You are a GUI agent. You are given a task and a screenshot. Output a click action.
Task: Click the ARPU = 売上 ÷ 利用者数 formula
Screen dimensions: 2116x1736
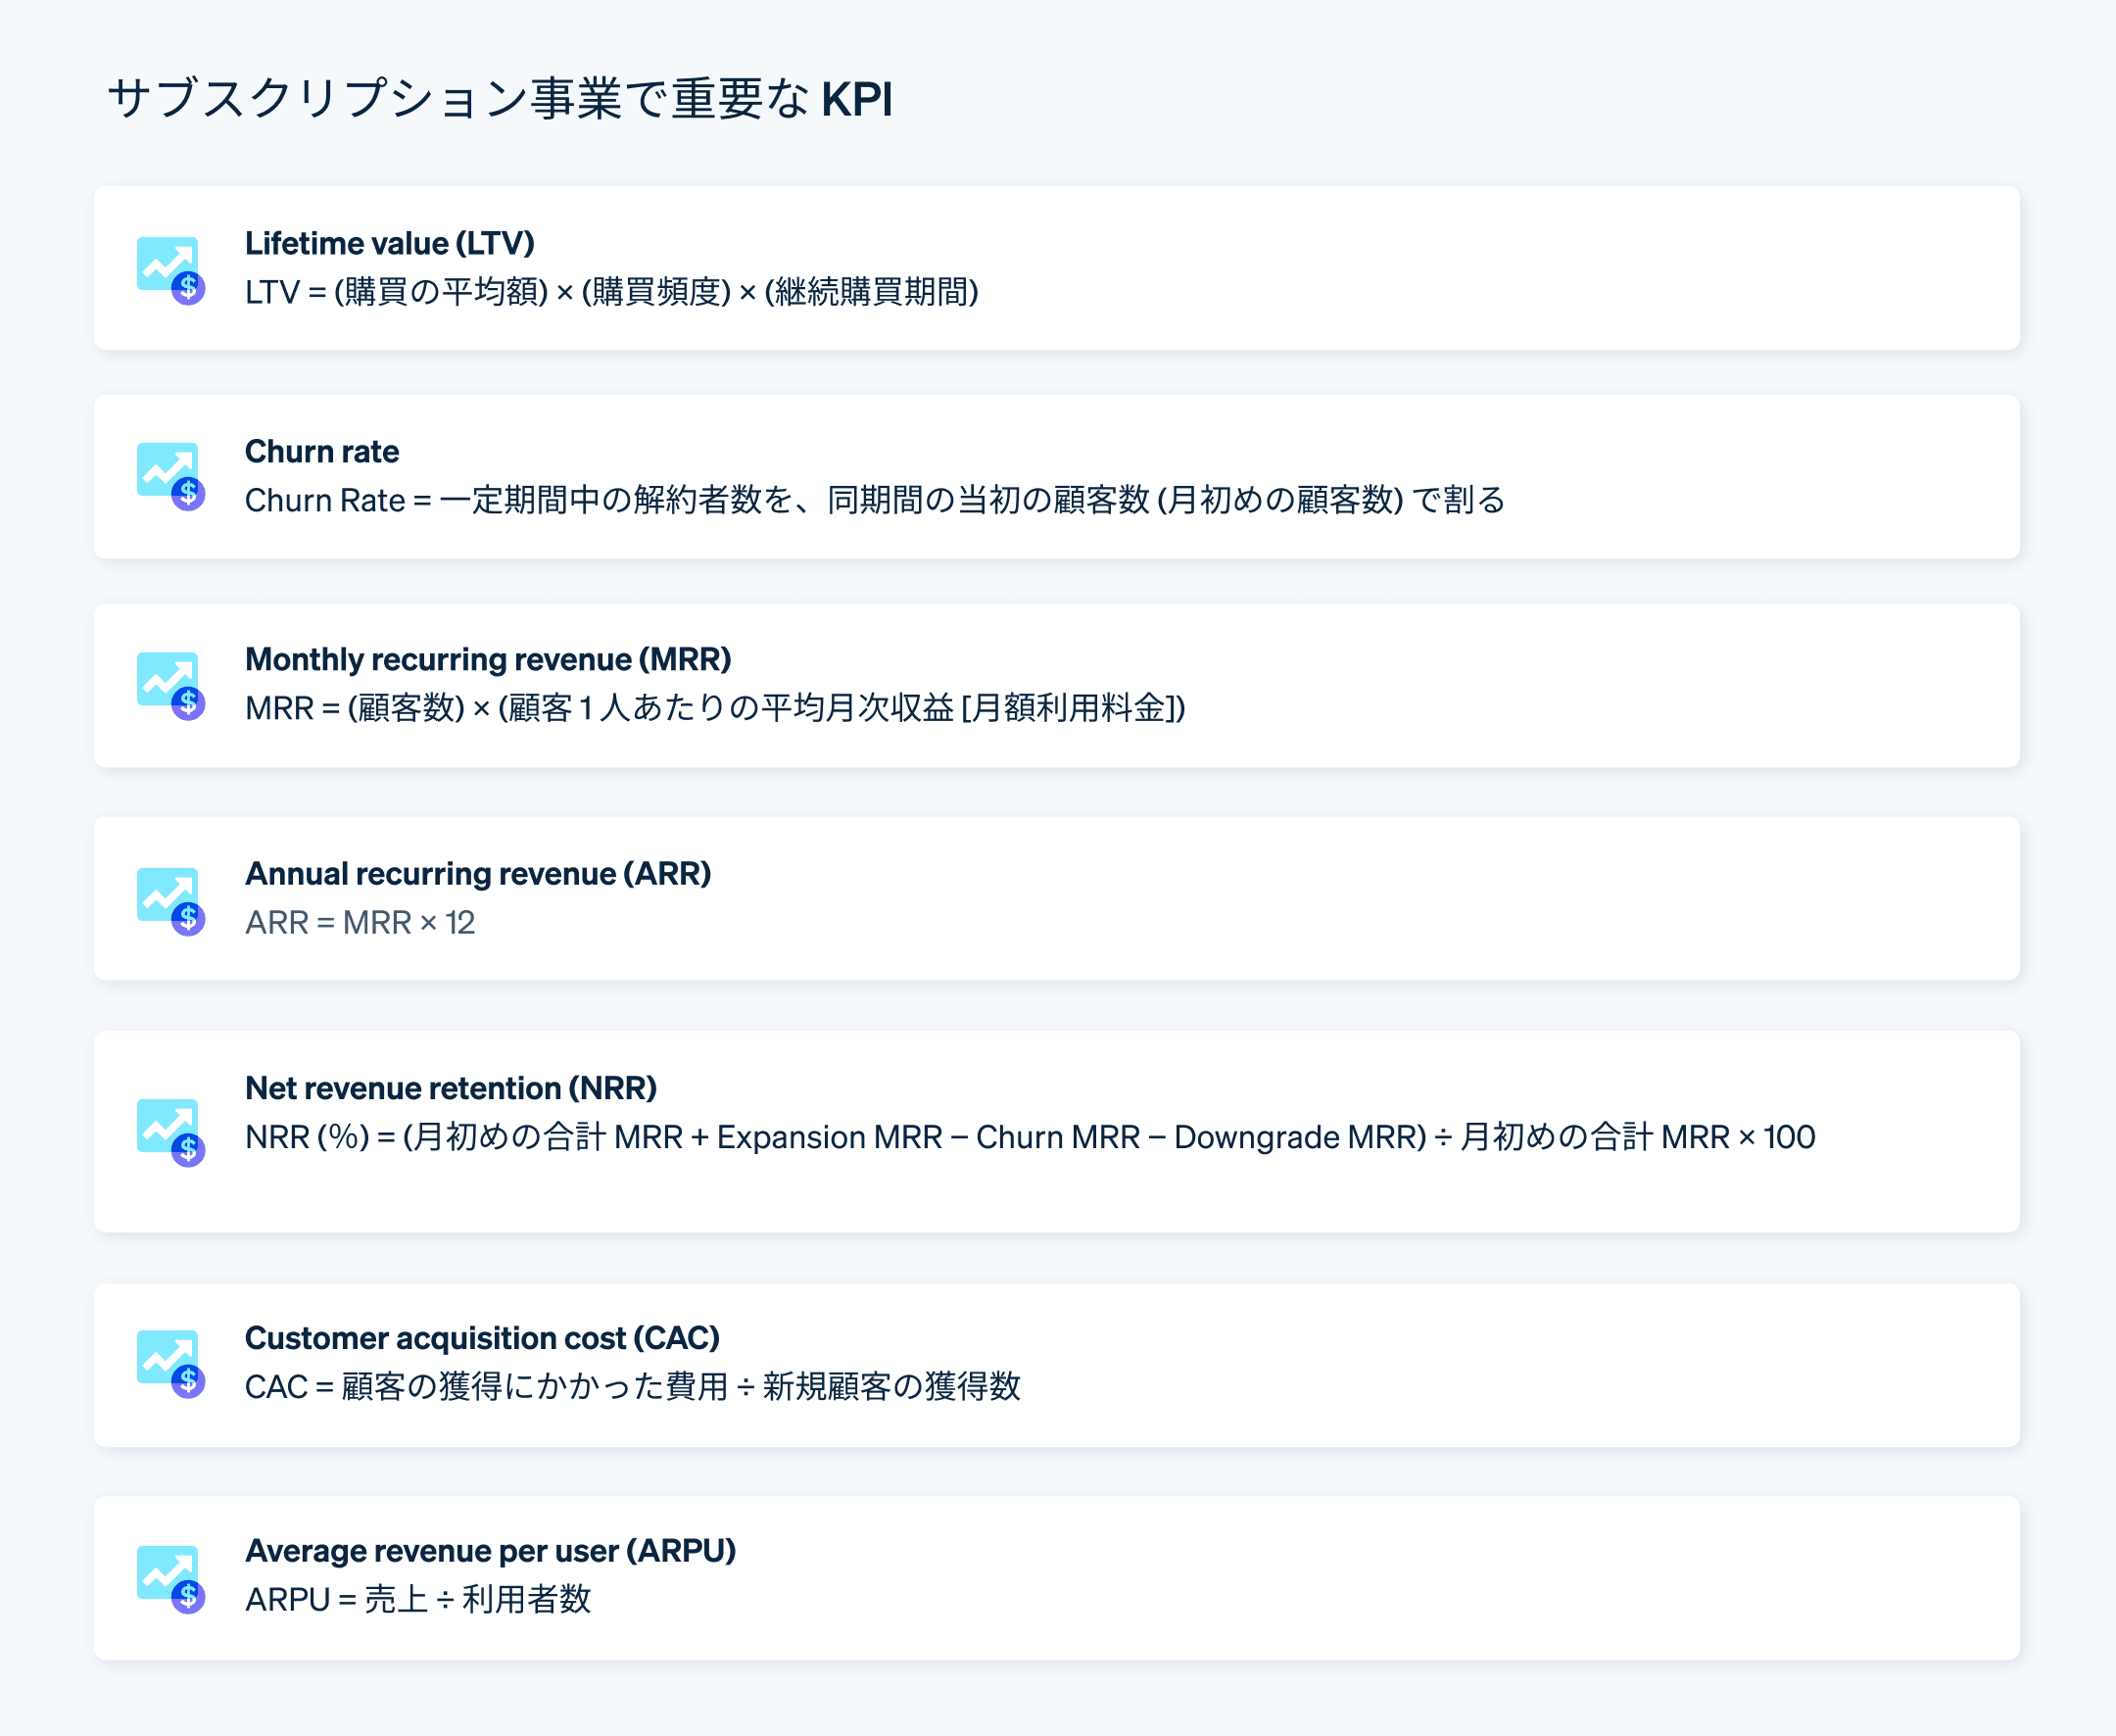[420, 1600]
